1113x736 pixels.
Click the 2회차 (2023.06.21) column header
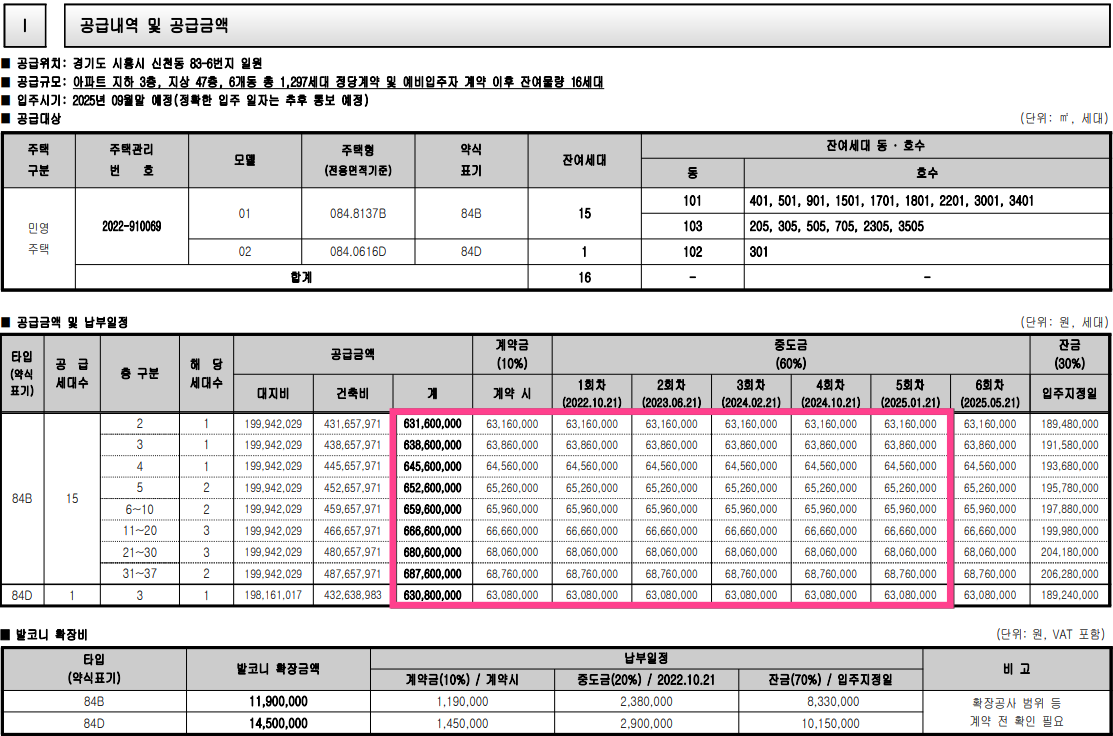671,393
